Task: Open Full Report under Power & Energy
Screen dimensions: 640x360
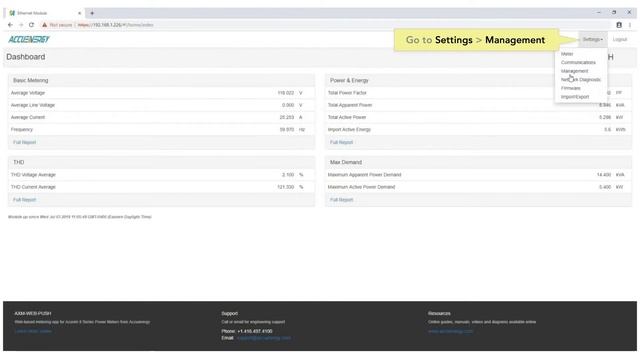Action: (341, 142)
